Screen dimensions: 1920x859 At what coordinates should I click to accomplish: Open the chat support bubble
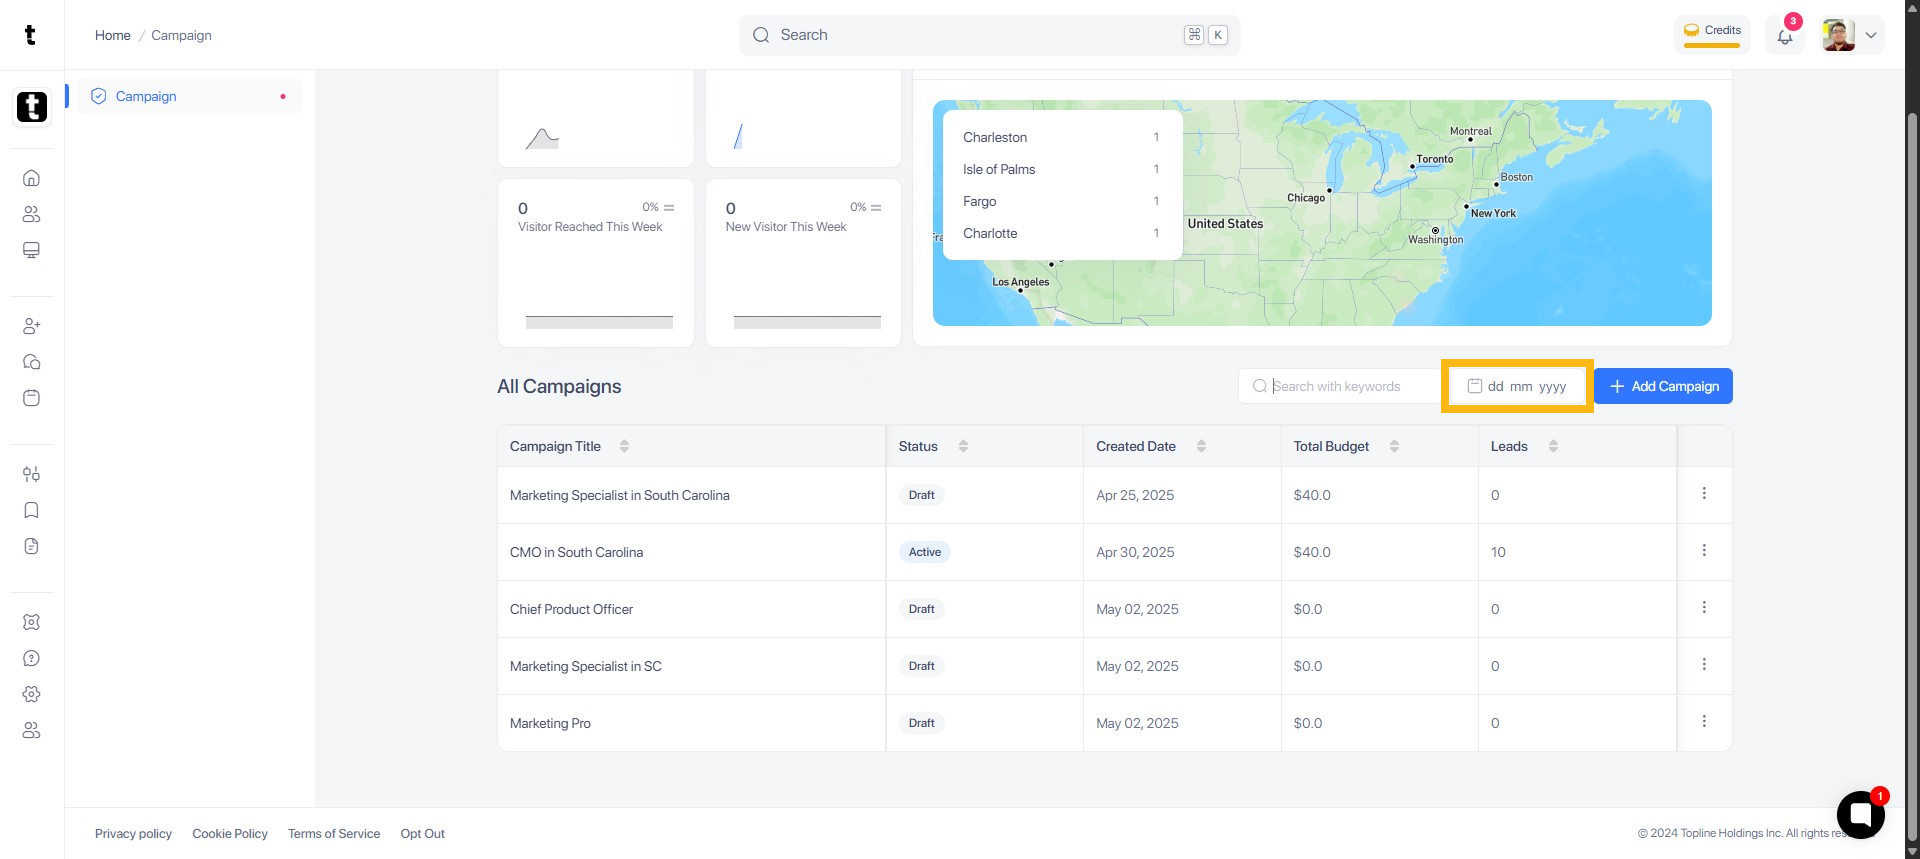click(x=1860, y=814)
